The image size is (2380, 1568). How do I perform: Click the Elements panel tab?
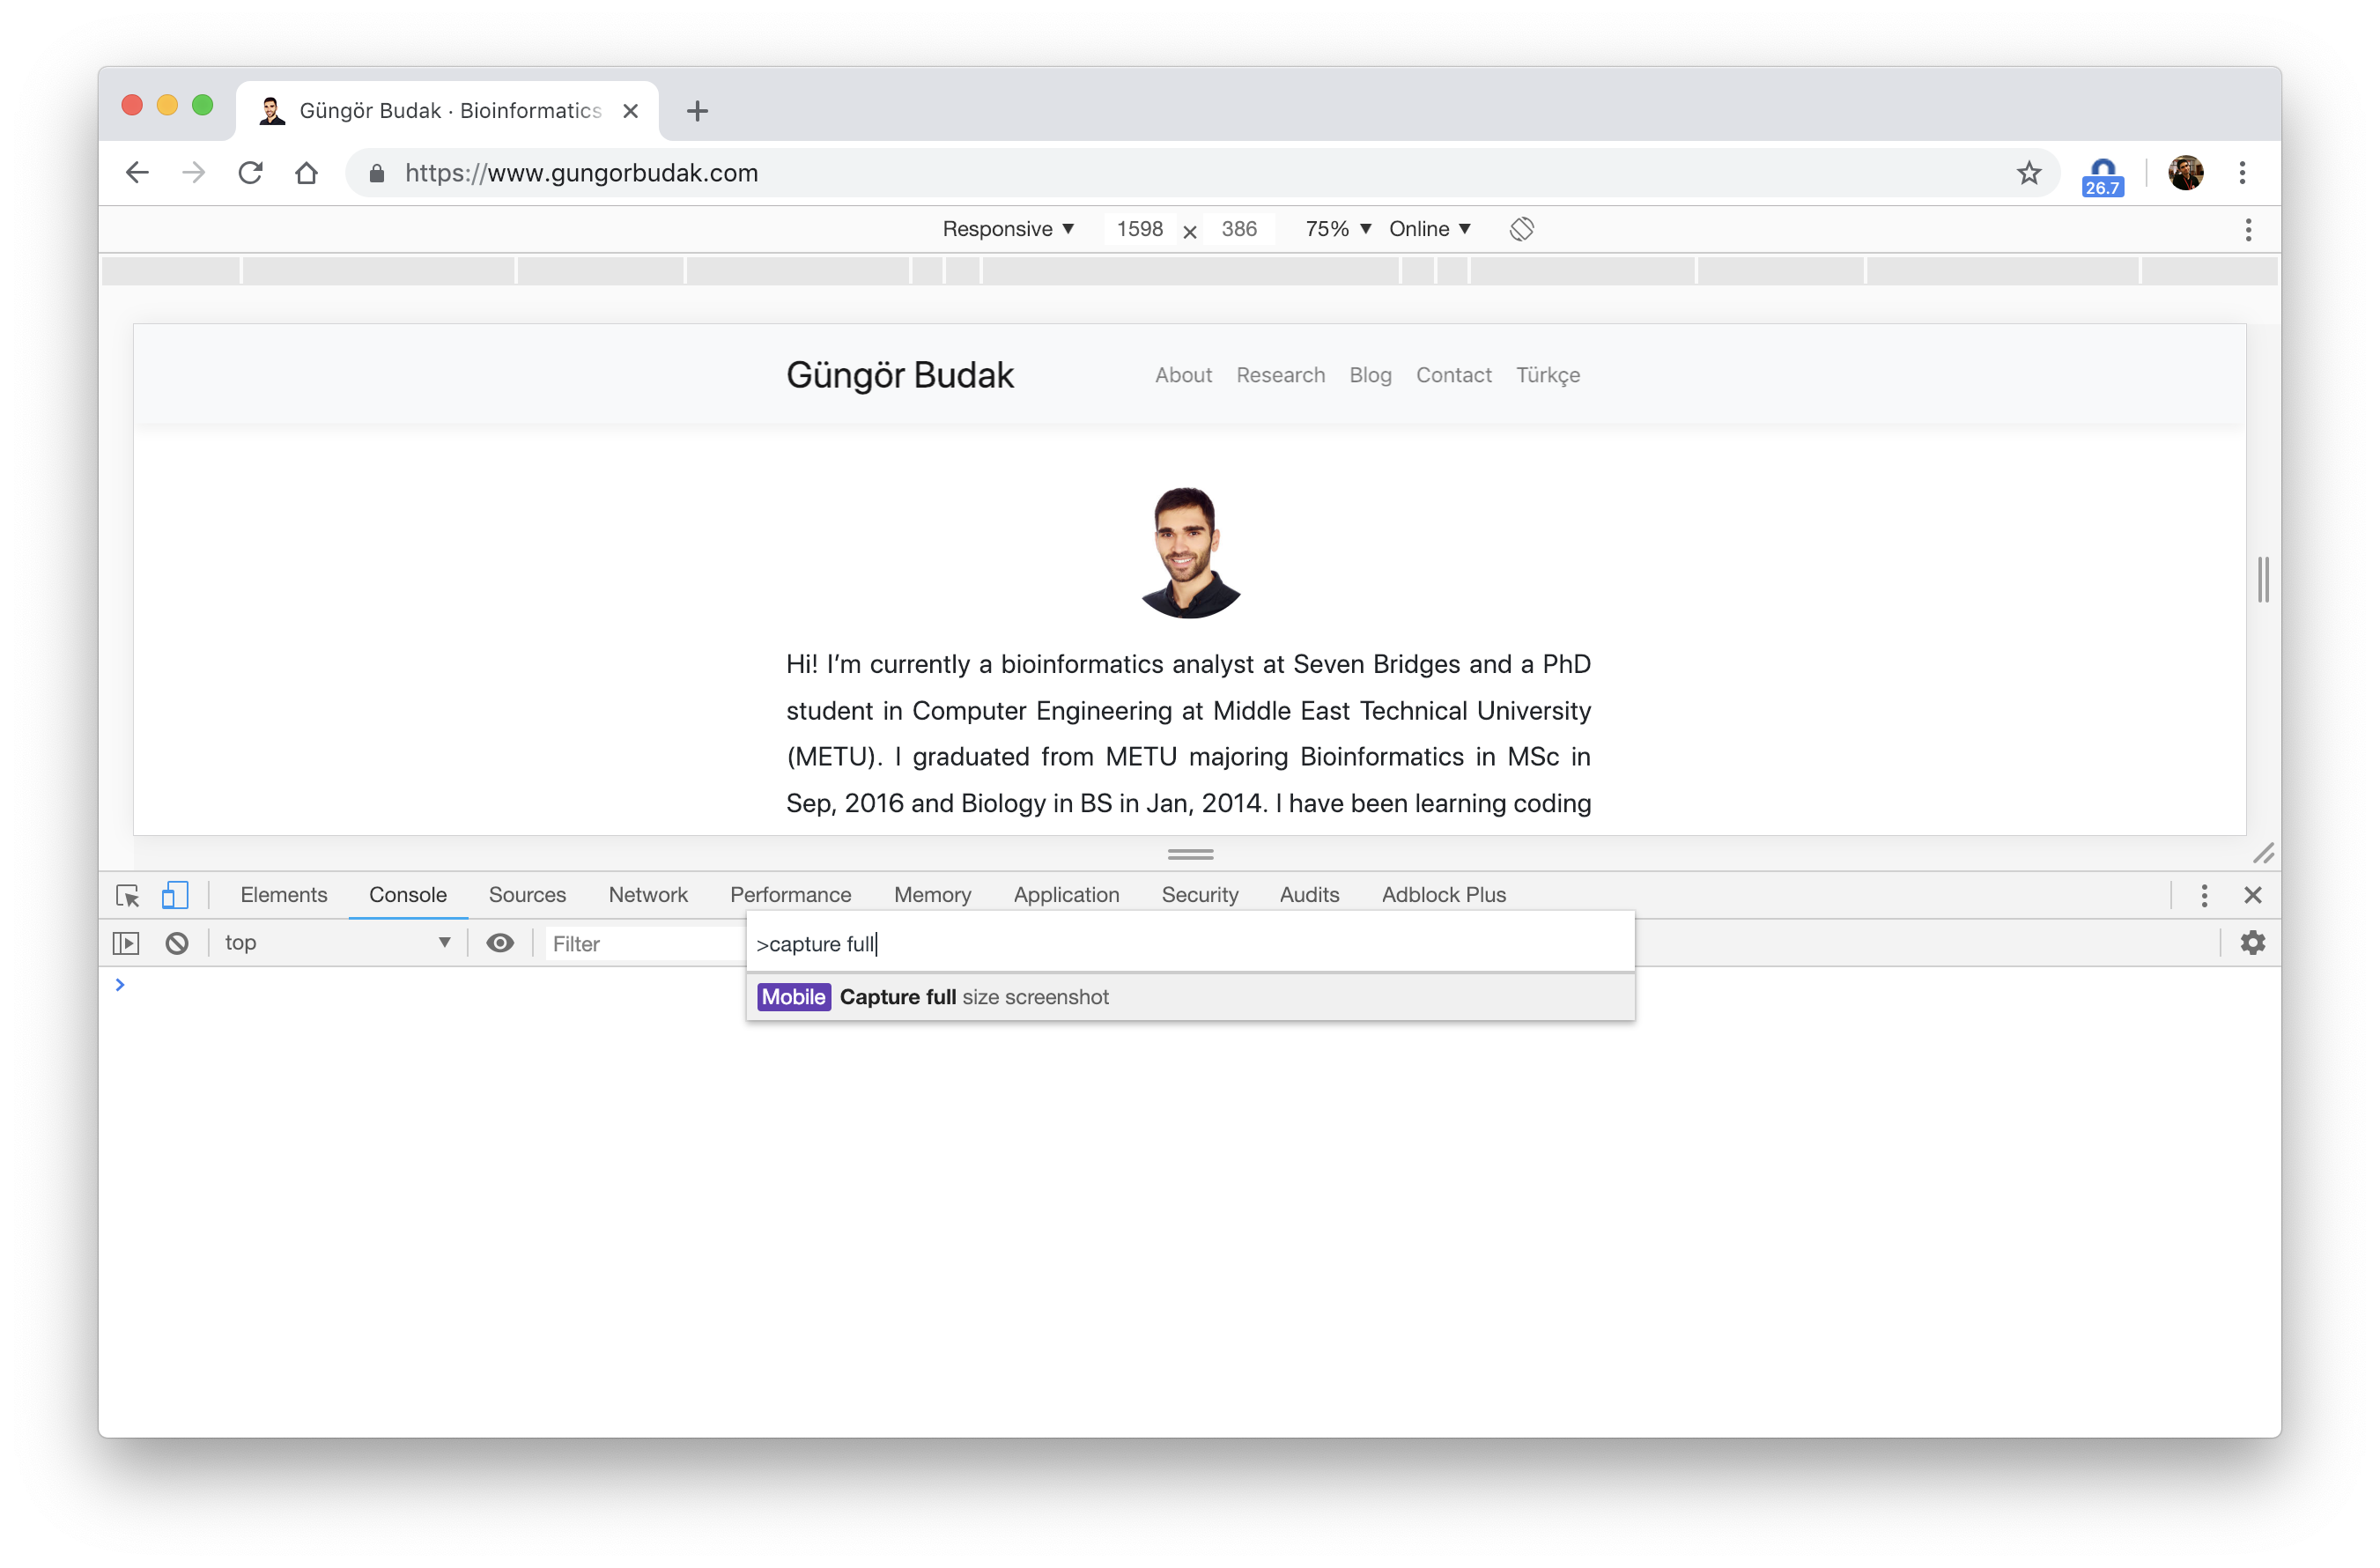pos(285,894)
